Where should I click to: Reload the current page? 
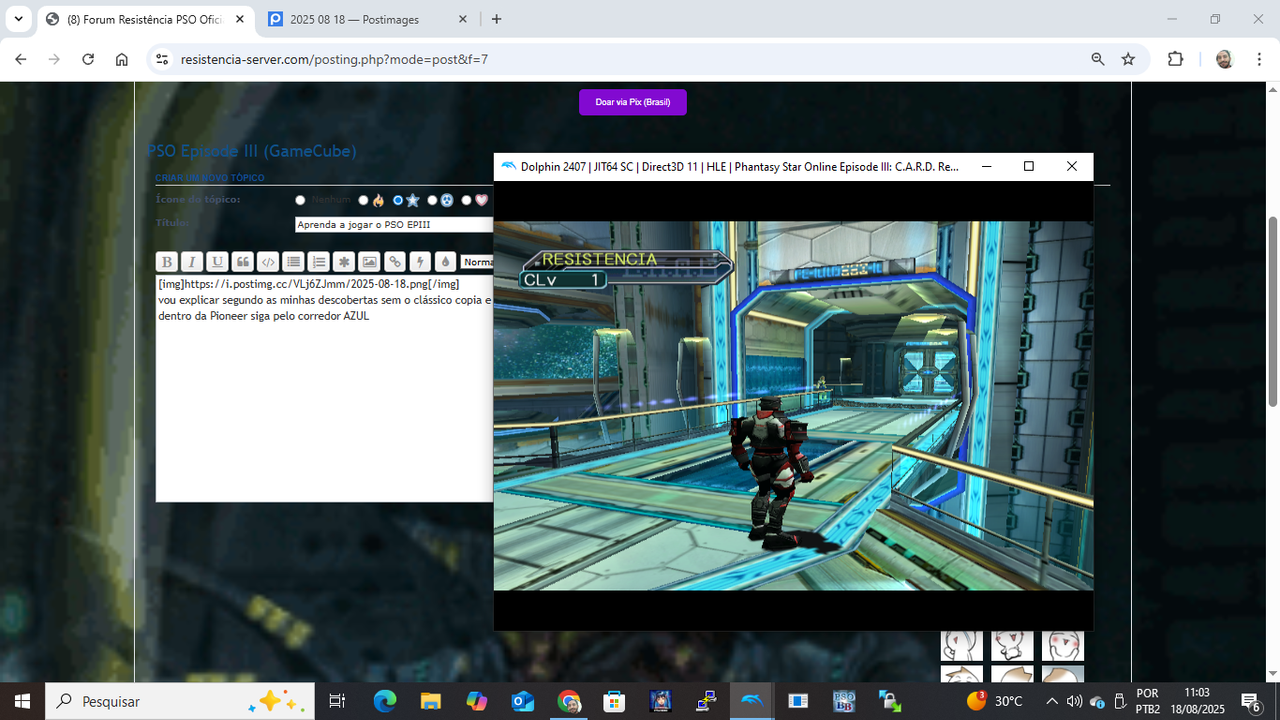pos(88,59)
